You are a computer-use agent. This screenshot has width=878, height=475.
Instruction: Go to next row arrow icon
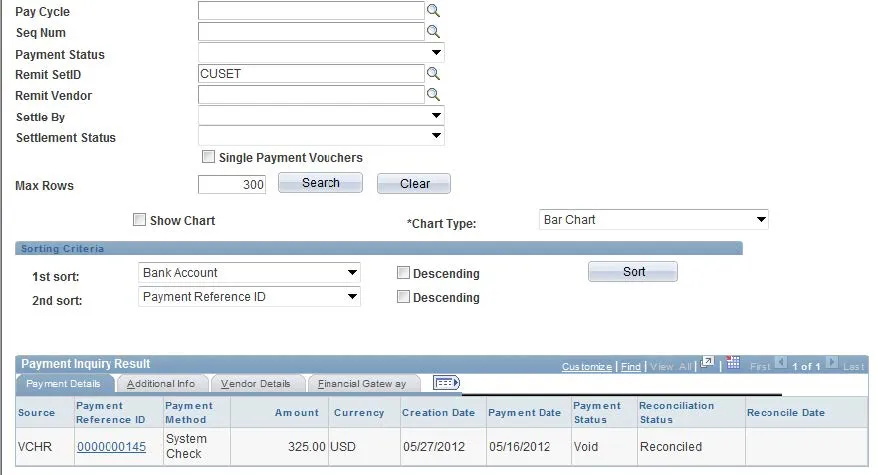click(x=832, y=362)
